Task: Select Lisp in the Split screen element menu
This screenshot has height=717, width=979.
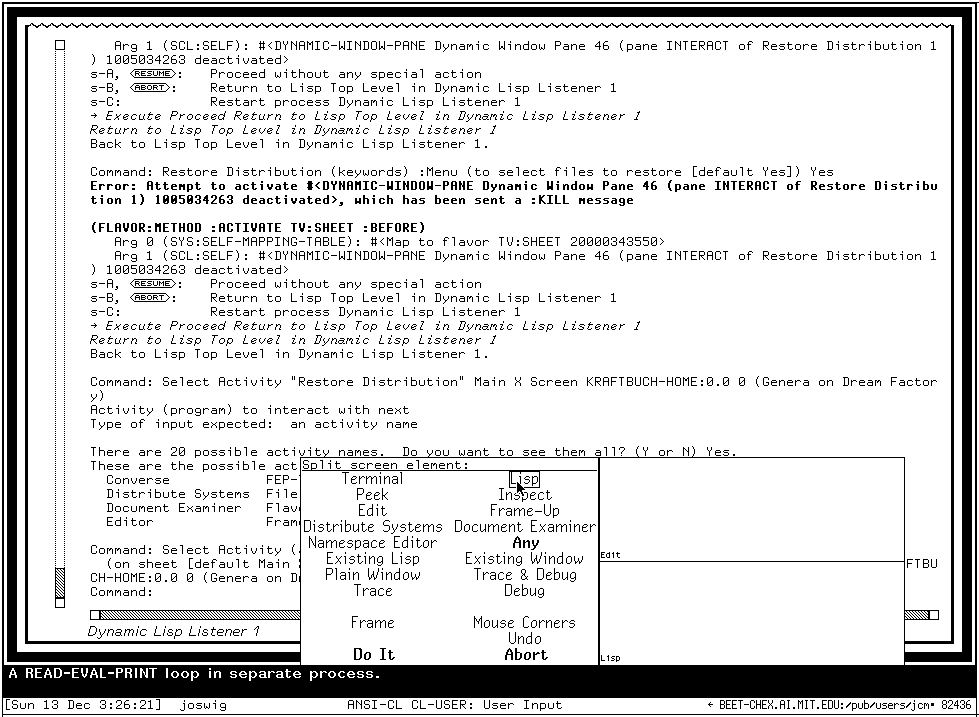Action: click(524, 479)
